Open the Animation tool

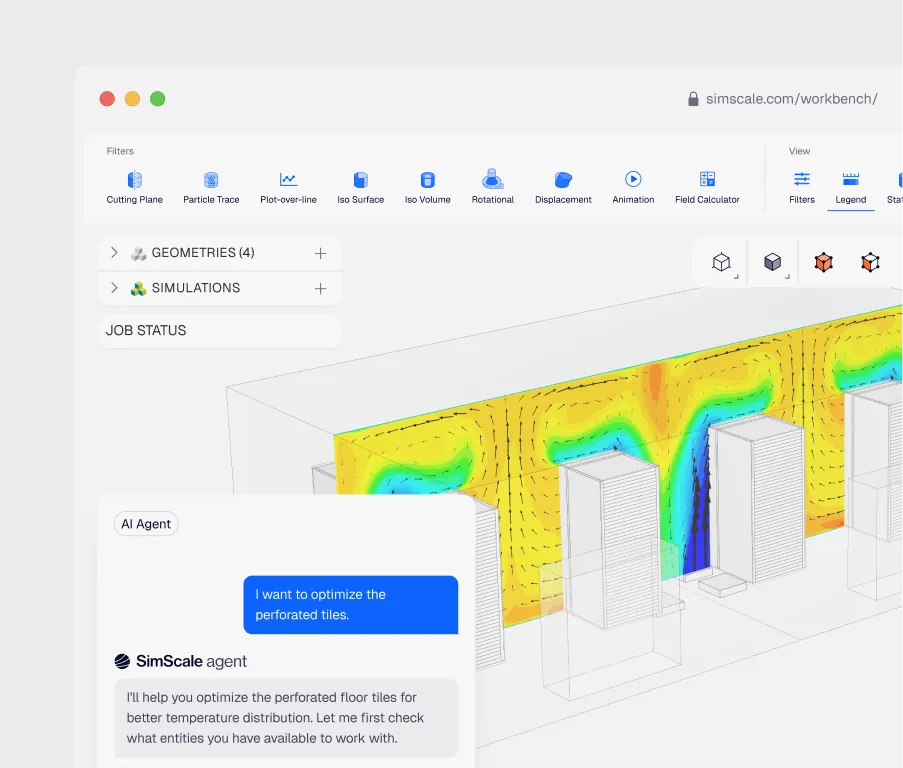click(x=633, y=188)
